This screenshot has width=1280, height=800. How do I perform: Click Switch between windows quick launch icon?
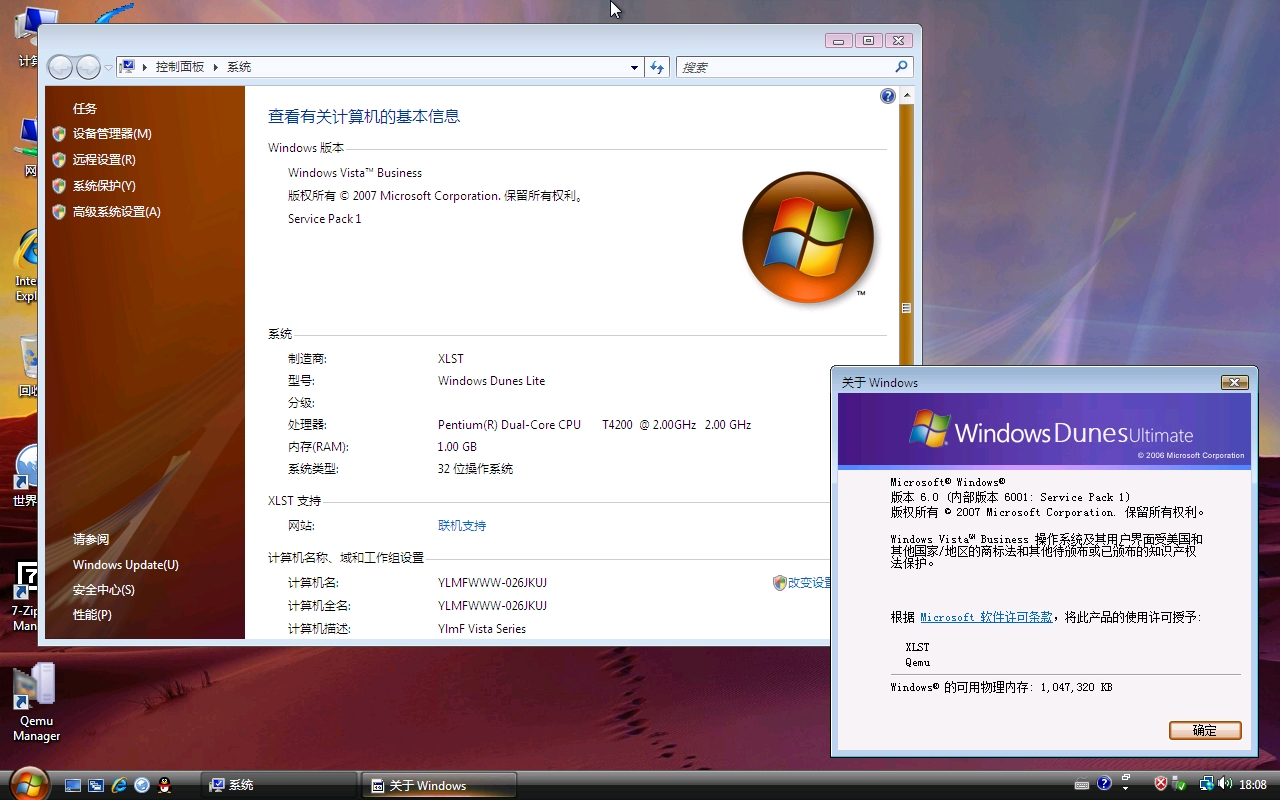tap(96, 785)
